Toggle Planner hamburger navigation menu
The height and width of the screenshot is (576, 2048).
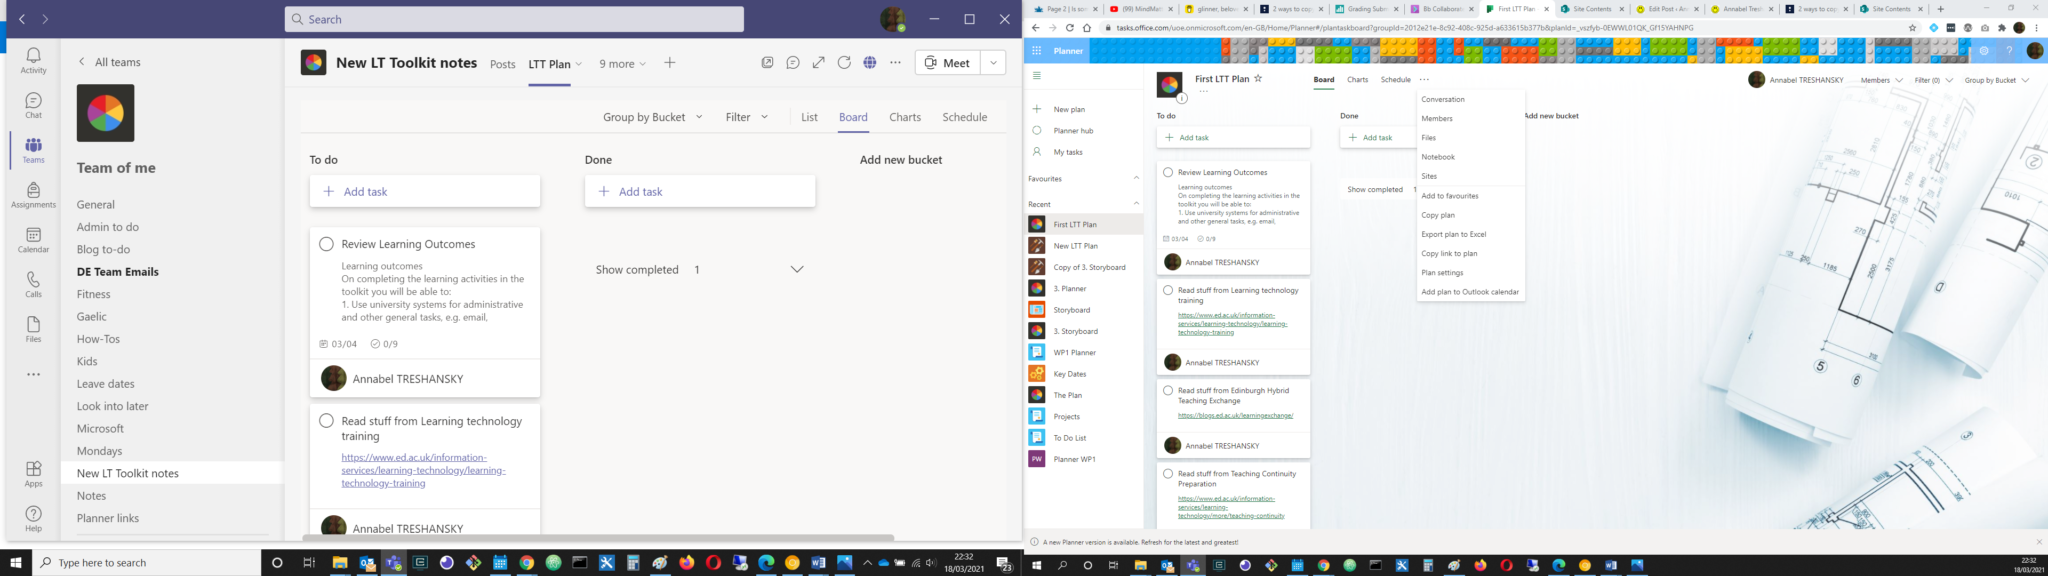tap(1037, 76)
